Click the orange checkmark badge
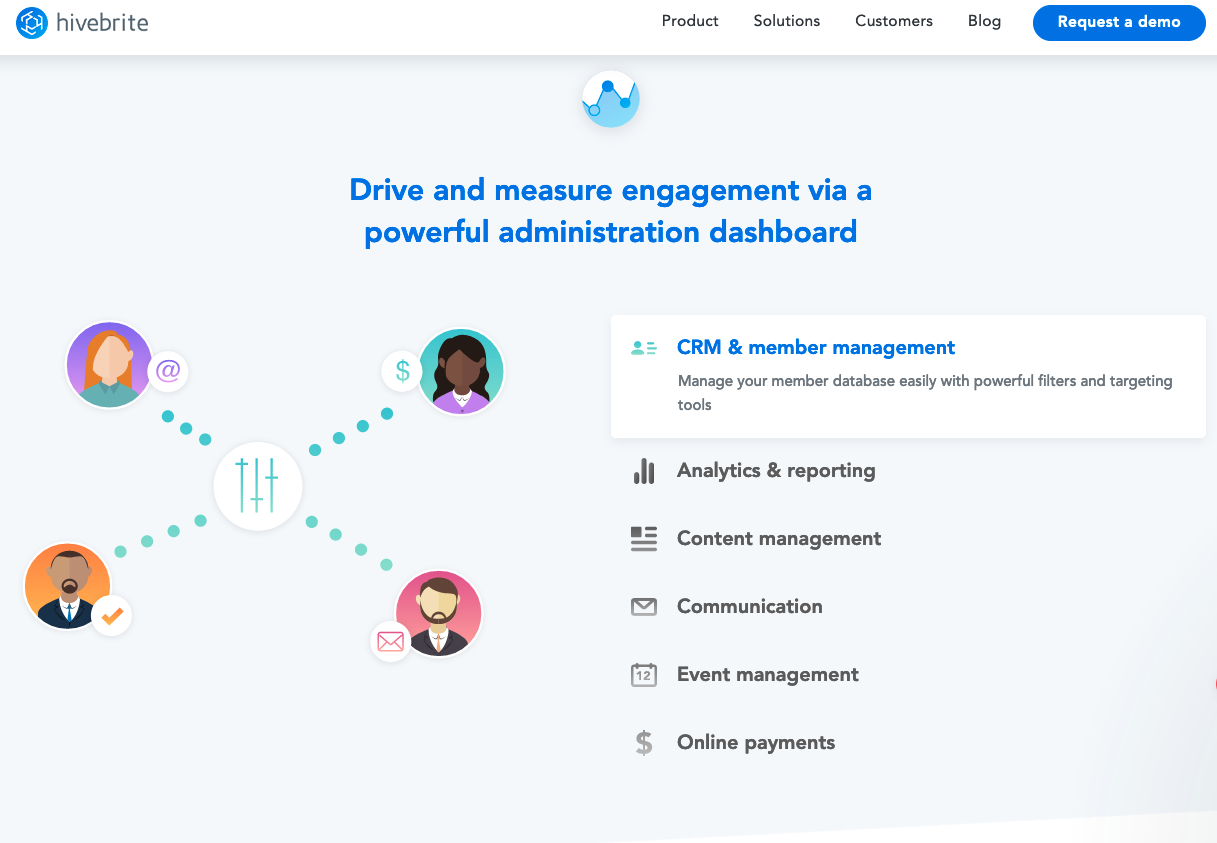Image resolution: width=1217 pixels, height=843 pixels. coord(112,616)
